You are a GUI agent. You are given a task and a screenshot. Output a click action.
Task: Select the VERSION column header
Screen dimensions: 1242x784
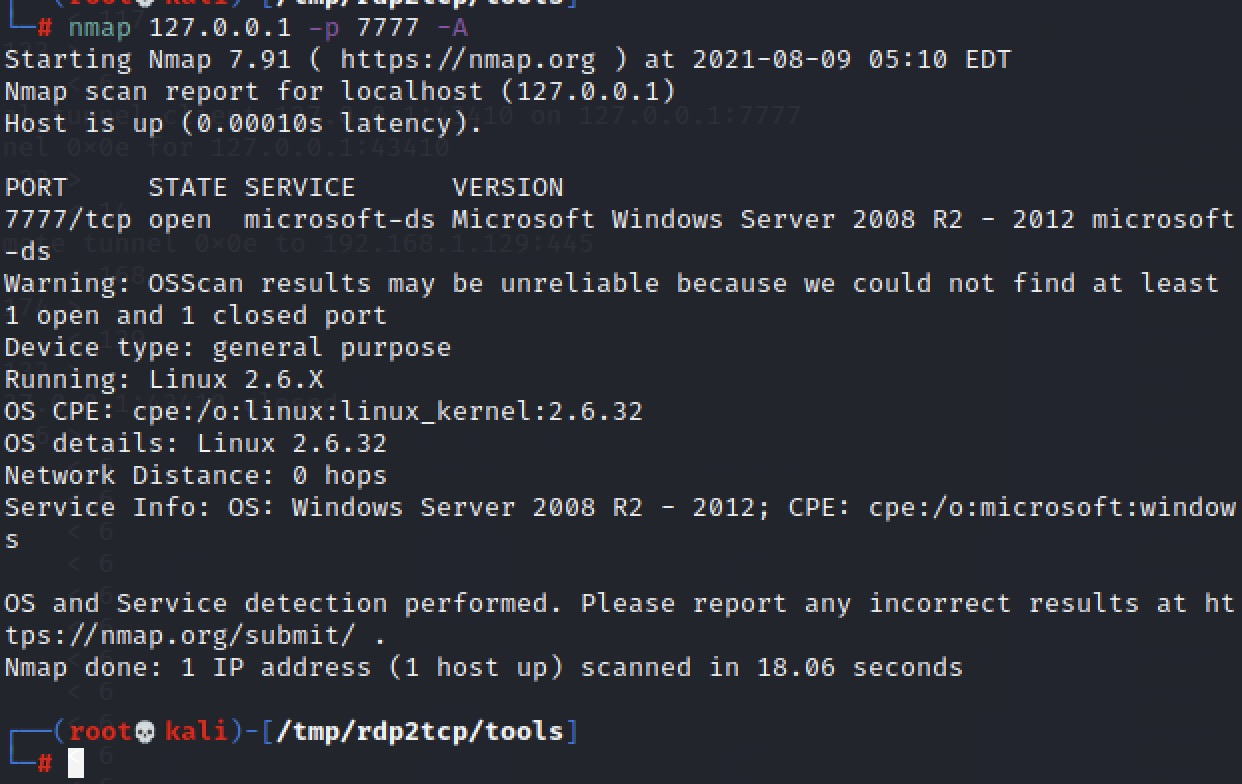click(x=507, y=188)
